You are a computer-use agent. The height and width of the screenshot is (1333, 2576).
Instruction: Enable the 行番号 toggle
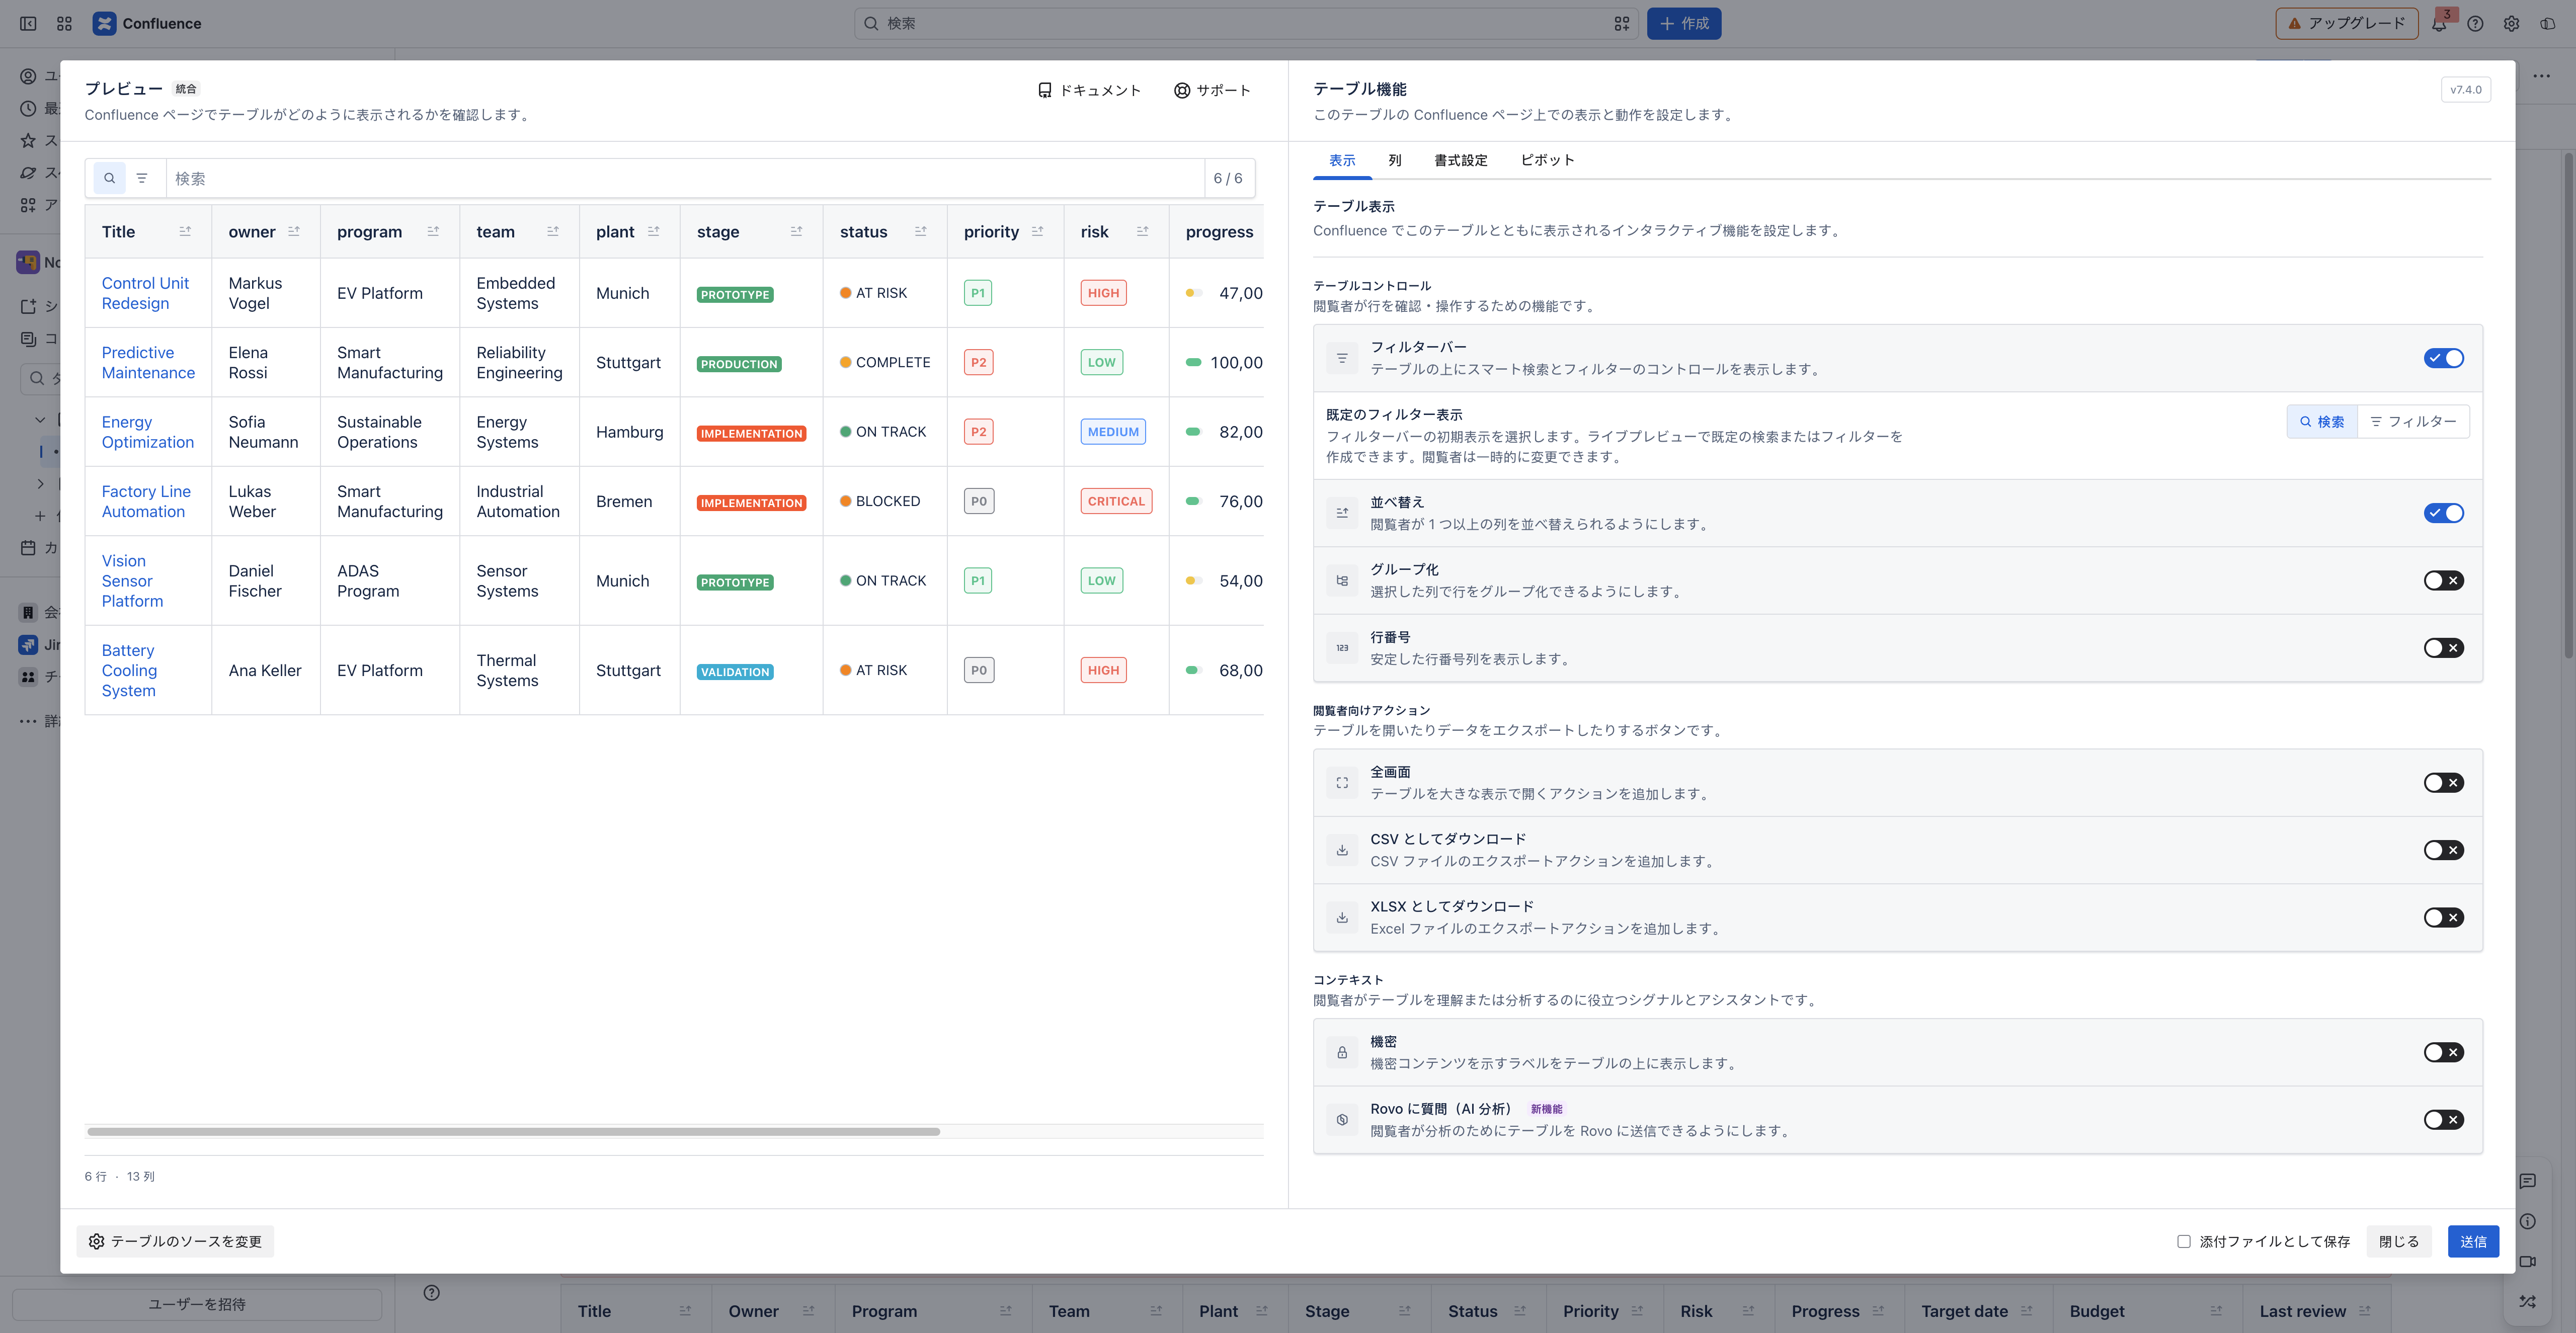tap(2443, 648)
